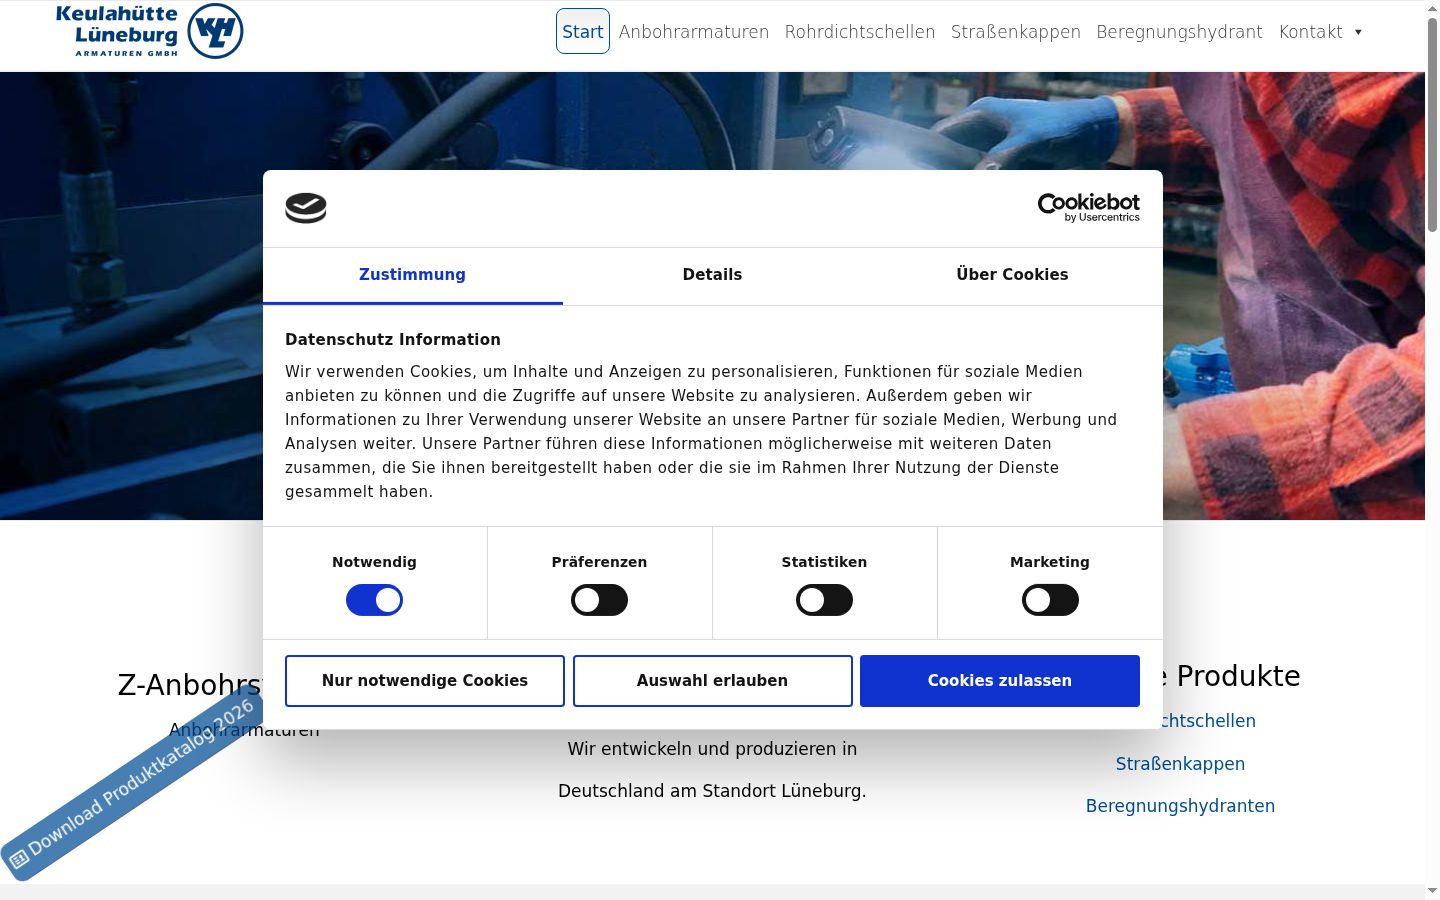Click the oval cookie dialog logo icon
This screenshot has height=900, width=1440.
pos(306,208)
